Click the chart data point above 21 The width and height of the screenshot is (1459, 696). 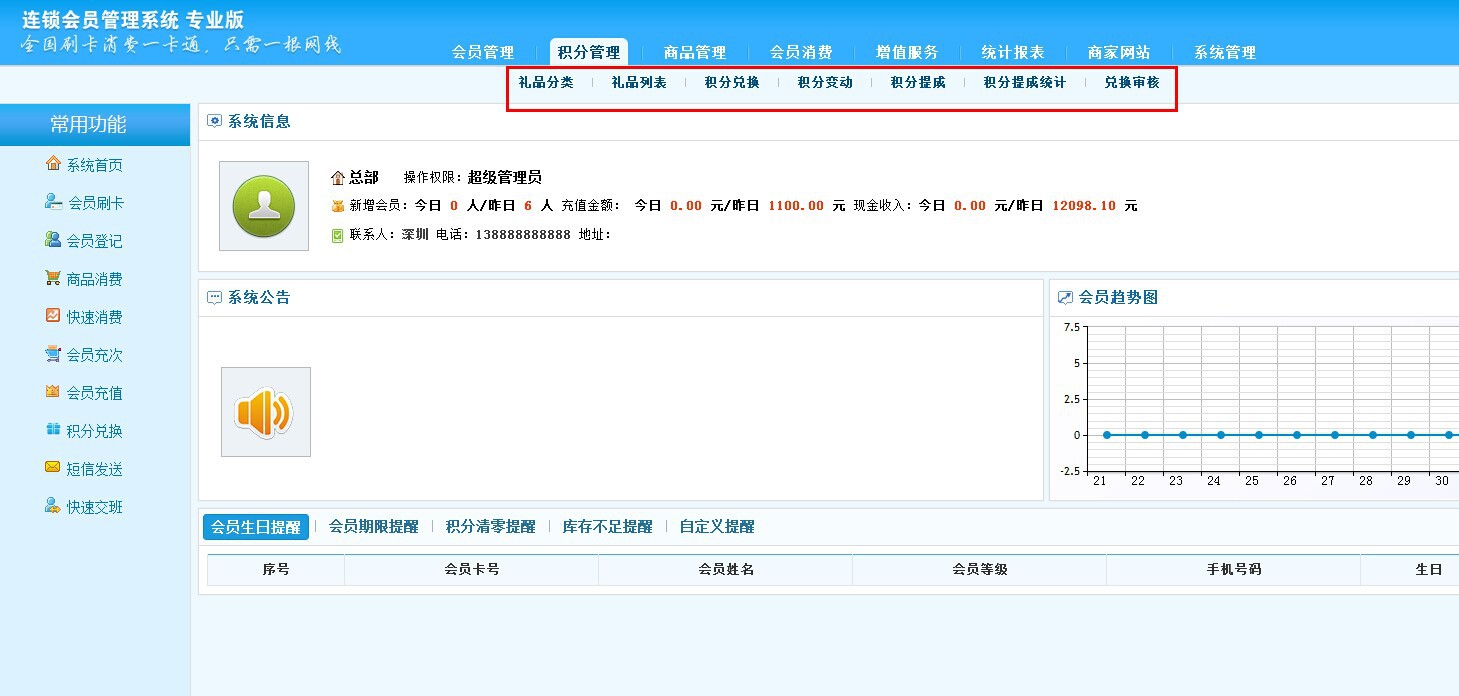pyautogui.click(x=1107, y=435)
